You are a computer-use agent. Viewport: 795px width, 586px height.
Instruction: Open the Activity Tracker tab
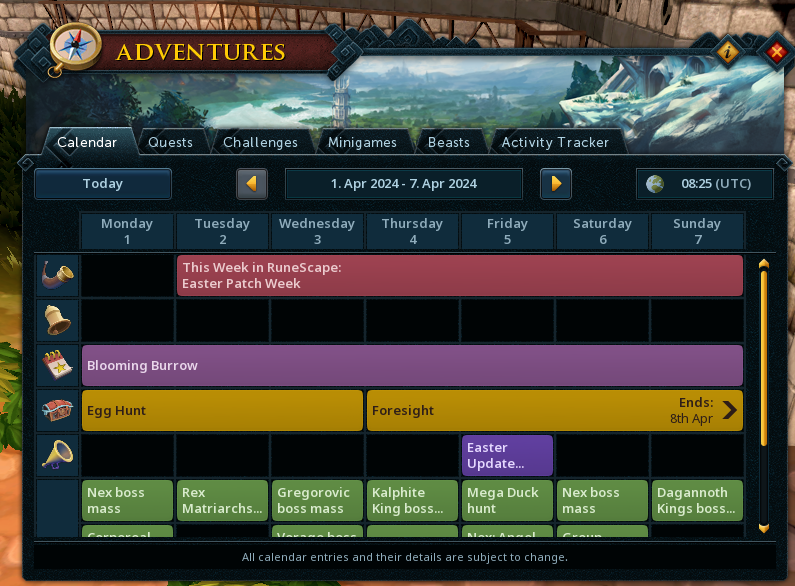click(x=555, y=142)
